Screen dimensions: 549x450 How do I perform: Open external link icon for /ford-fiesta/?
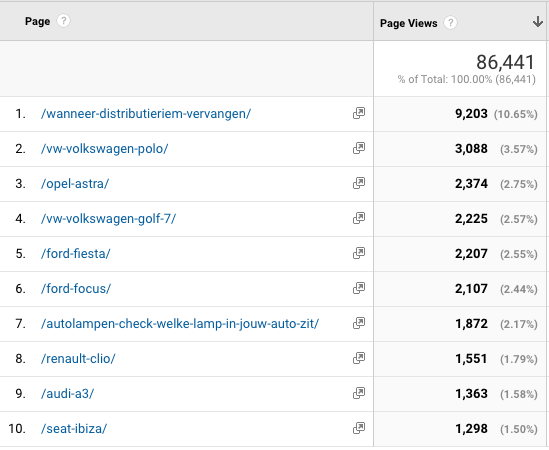[359, 253]
